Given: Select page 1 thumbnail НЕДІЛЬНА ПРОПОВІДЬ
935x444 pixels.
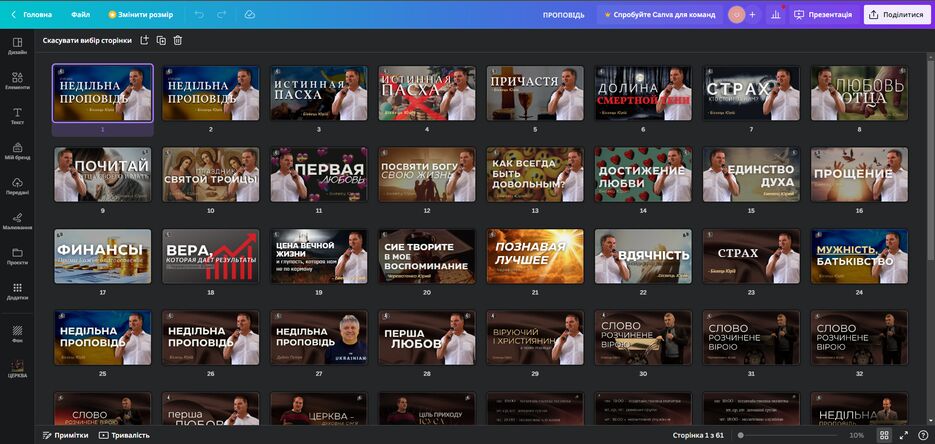Looking at the screenshot, I should [103, 93].
